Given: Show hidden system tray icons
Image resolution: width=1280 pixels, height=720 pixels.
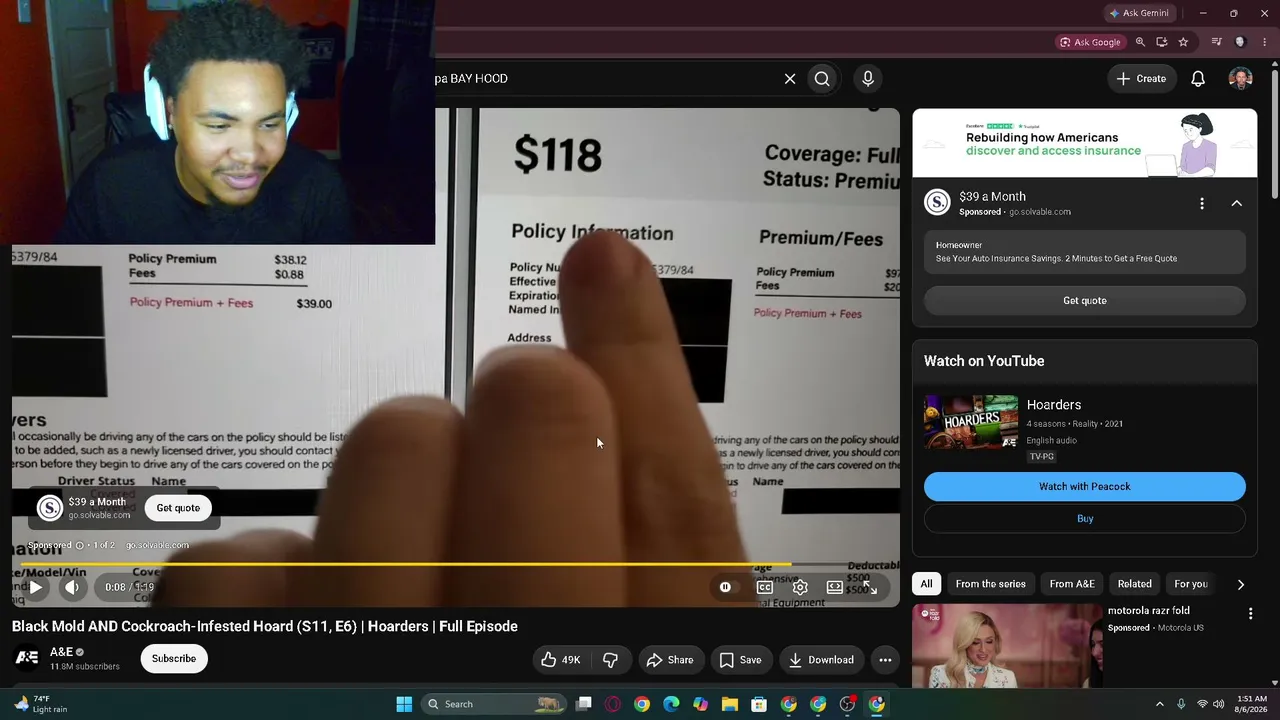Looking at the screenshot, I should point(1159,704).
